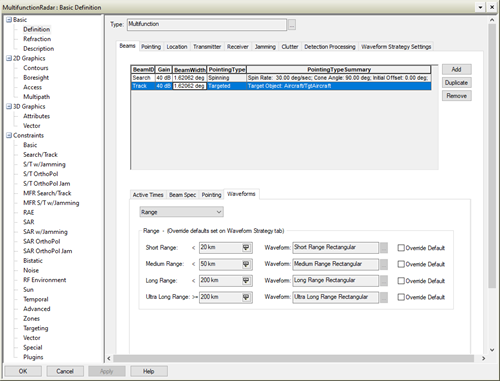500x381 pixels.
Task: Enable Override Default for Ultra Long Range
Action: tap(401, 297)
